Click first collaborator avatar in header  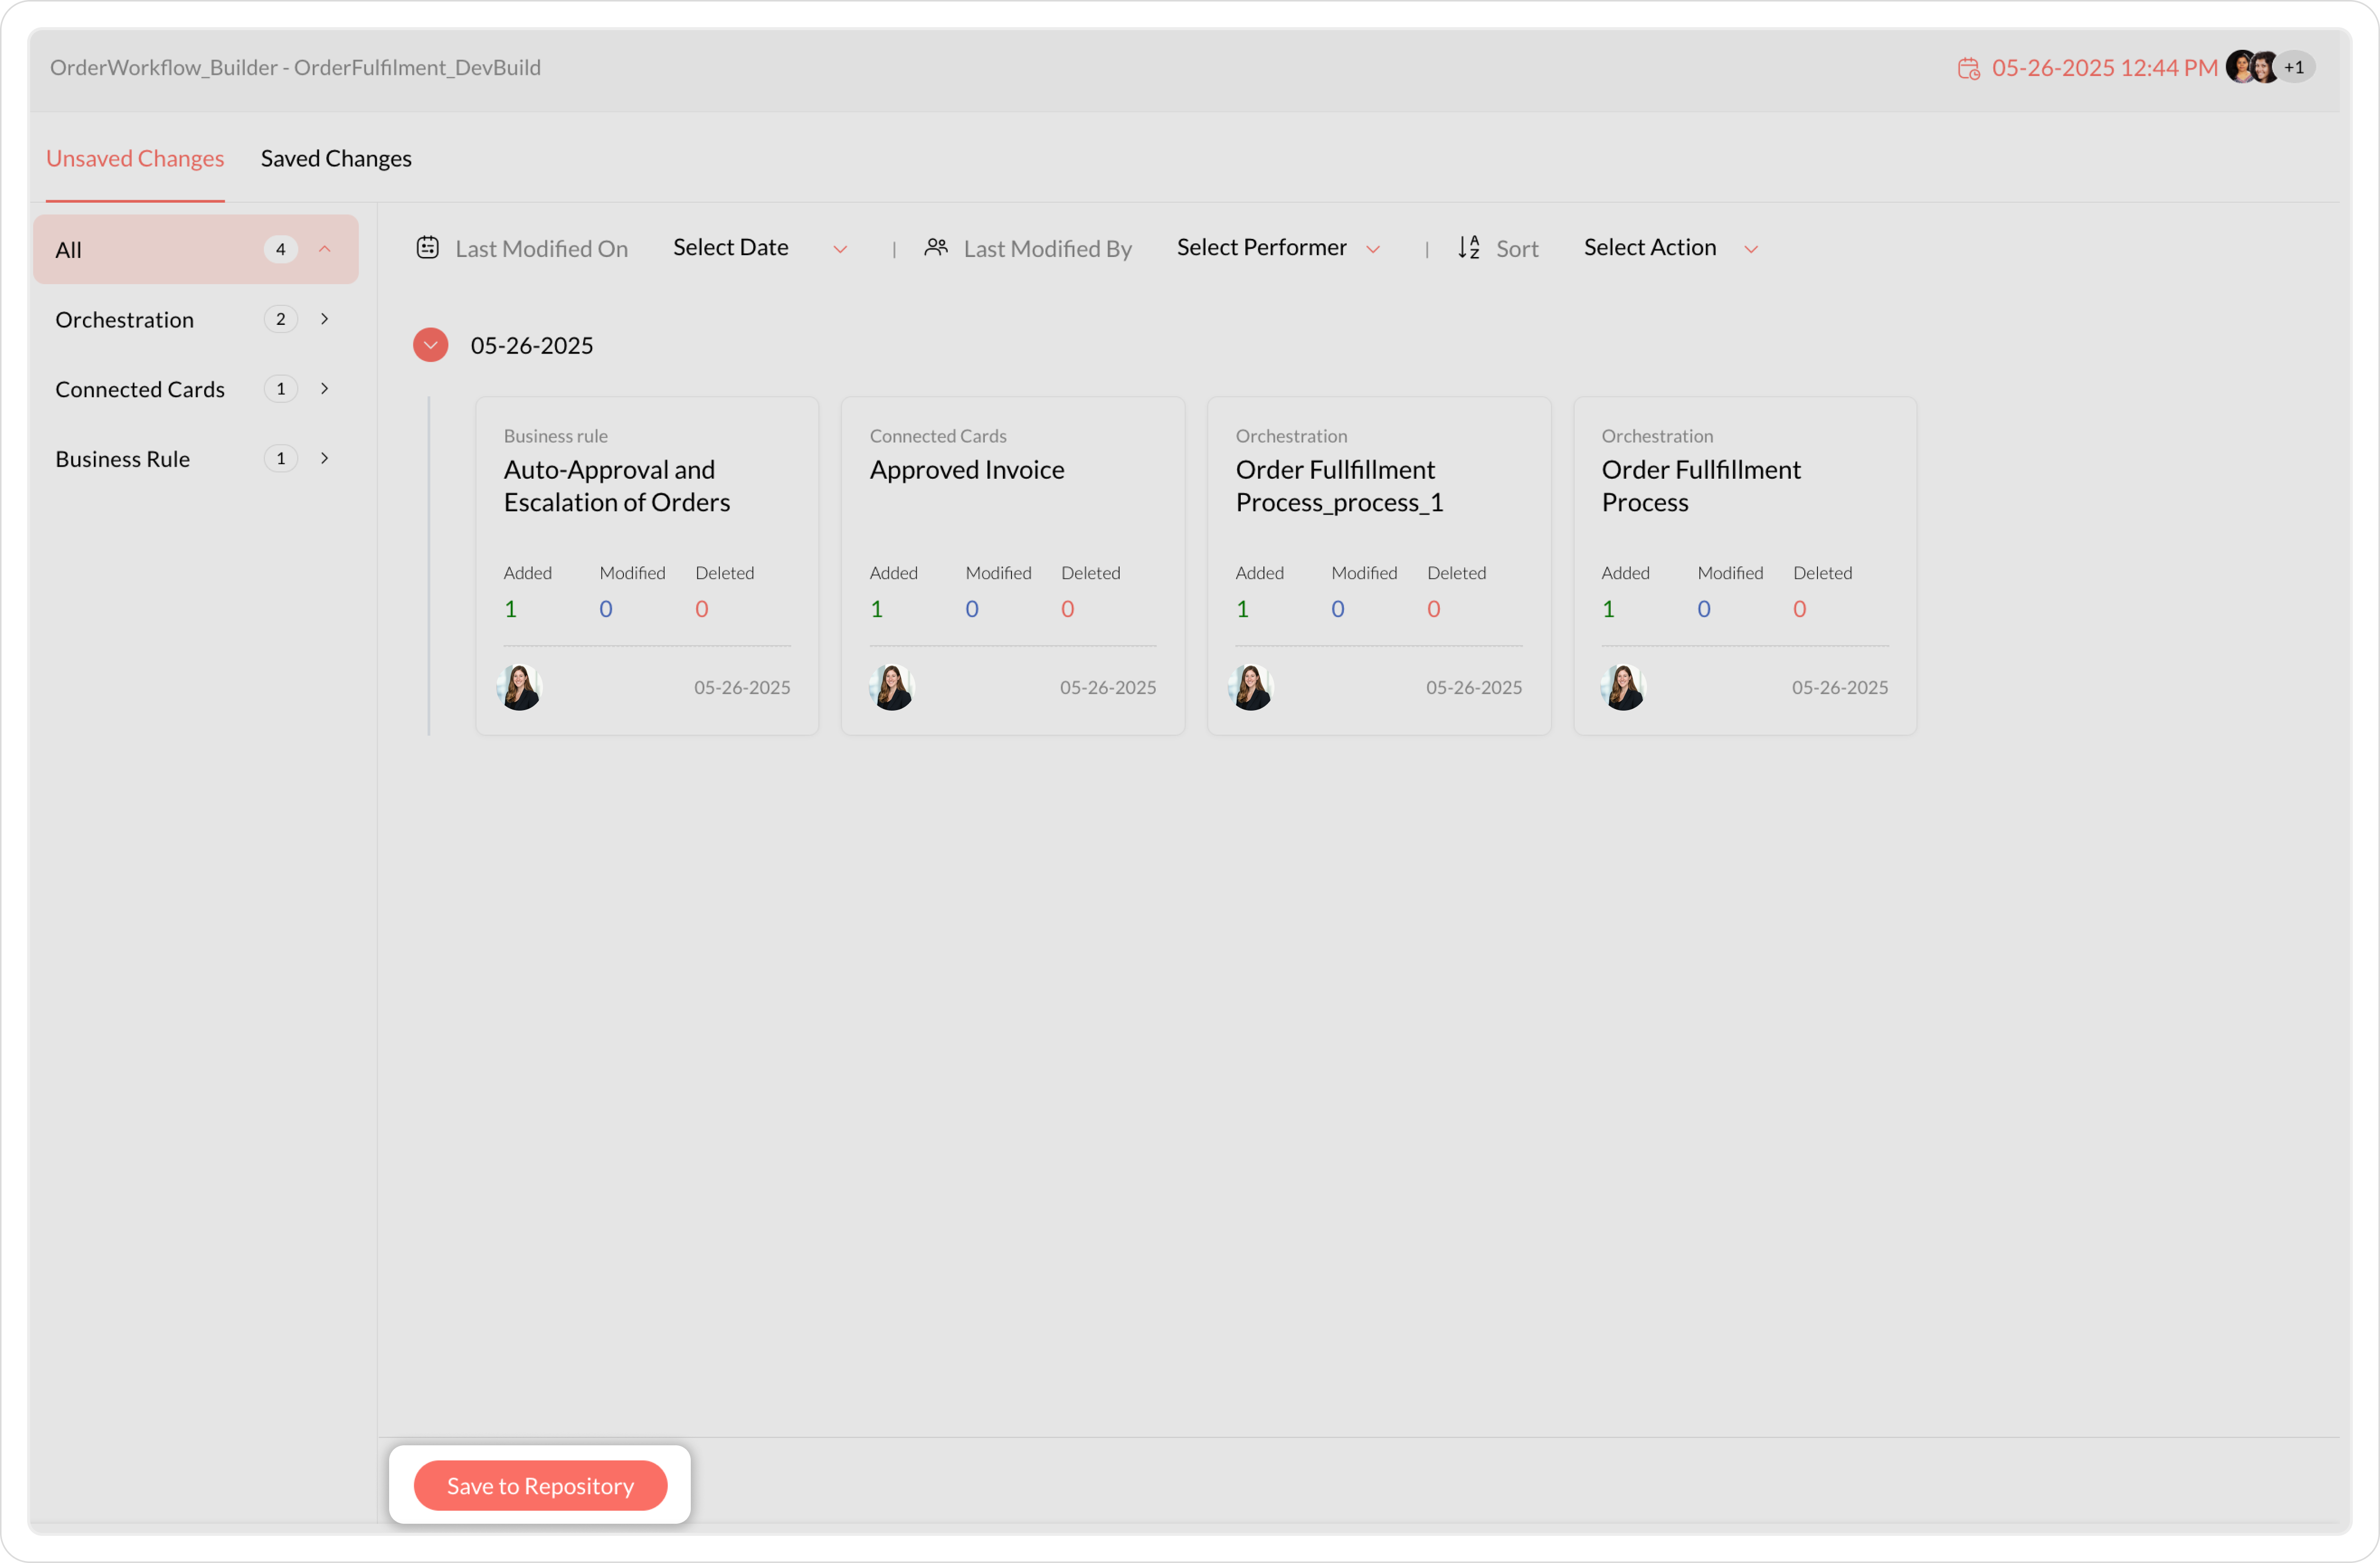2240,67
